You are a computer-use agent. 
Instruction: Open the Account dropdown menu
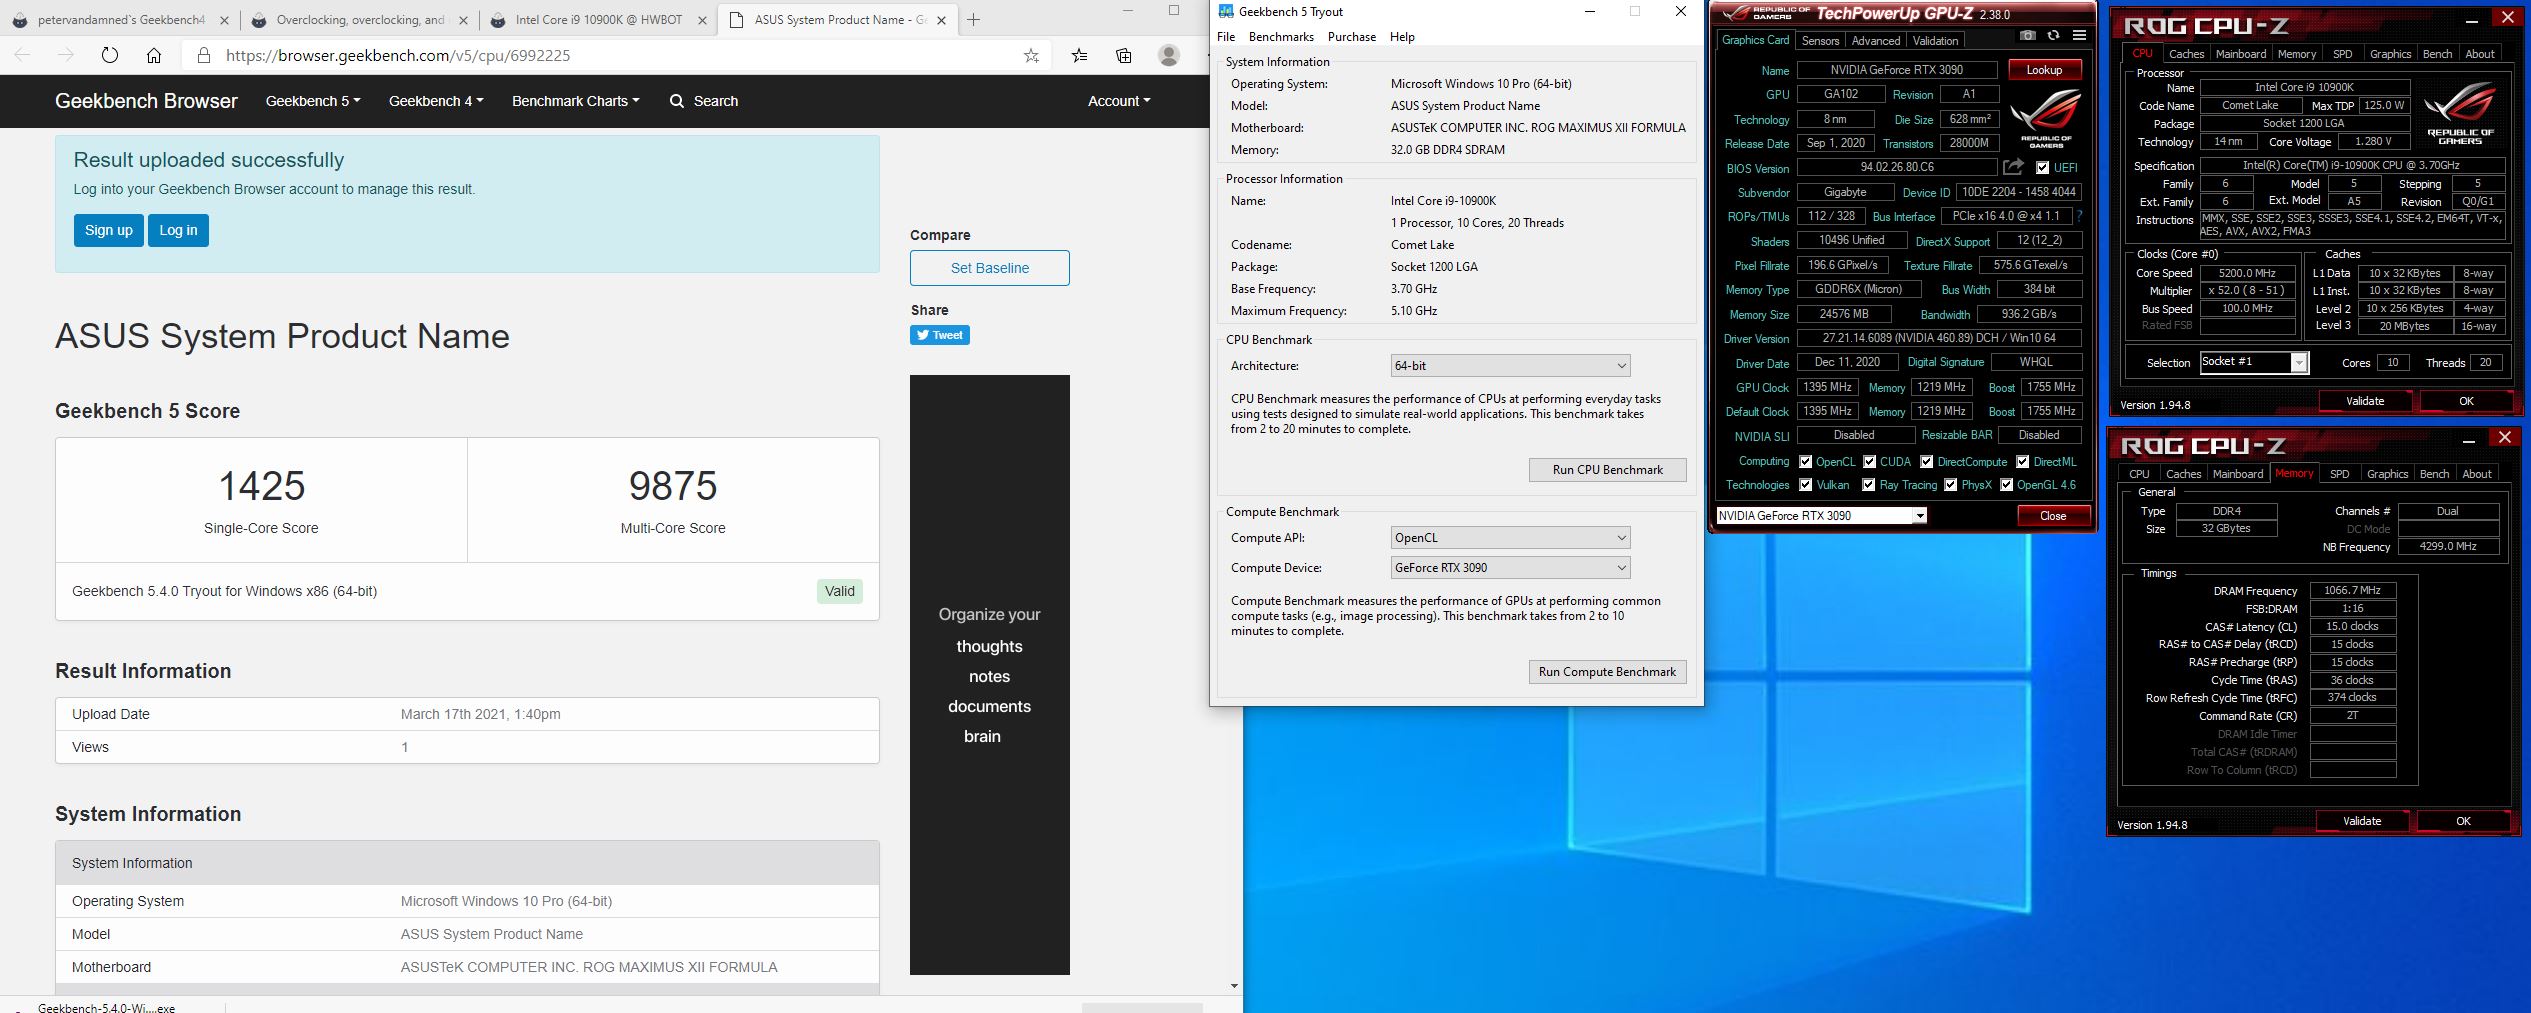point(1119,101)
